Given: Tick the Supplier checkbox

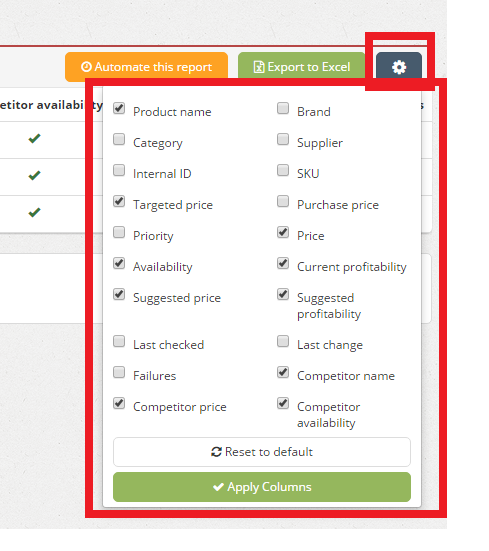Looking at the screenshot, I should click(x=283, y=139).
